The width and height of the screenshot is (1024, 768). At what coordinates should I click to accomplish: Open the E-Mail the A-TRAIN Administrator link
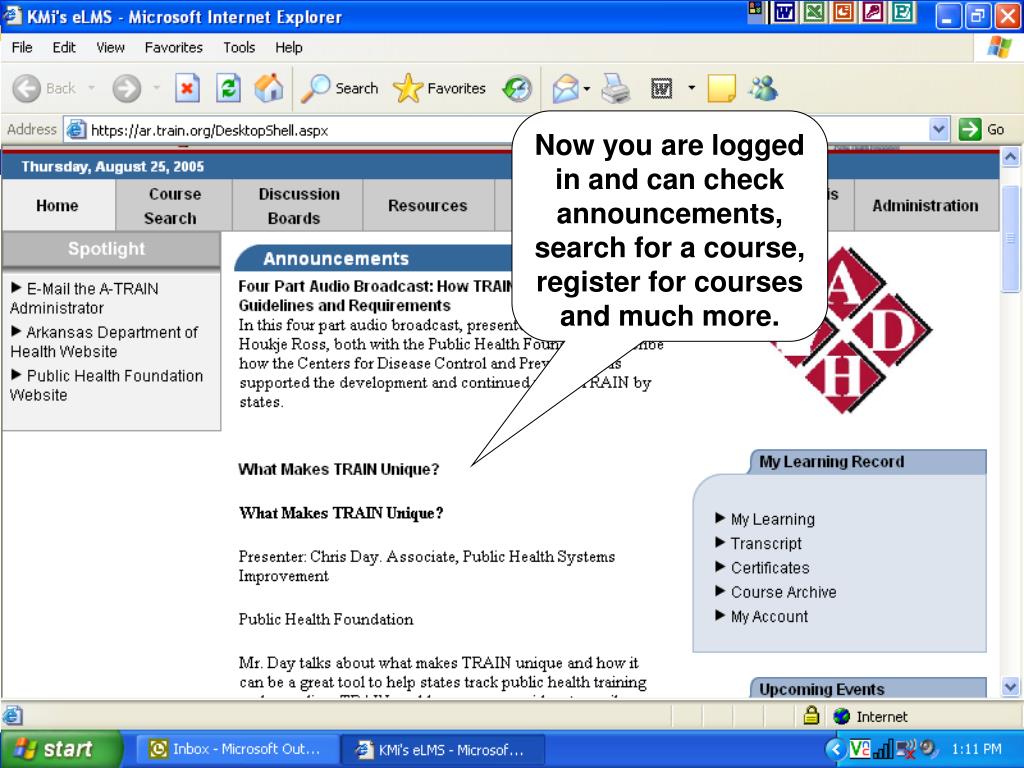84,298
